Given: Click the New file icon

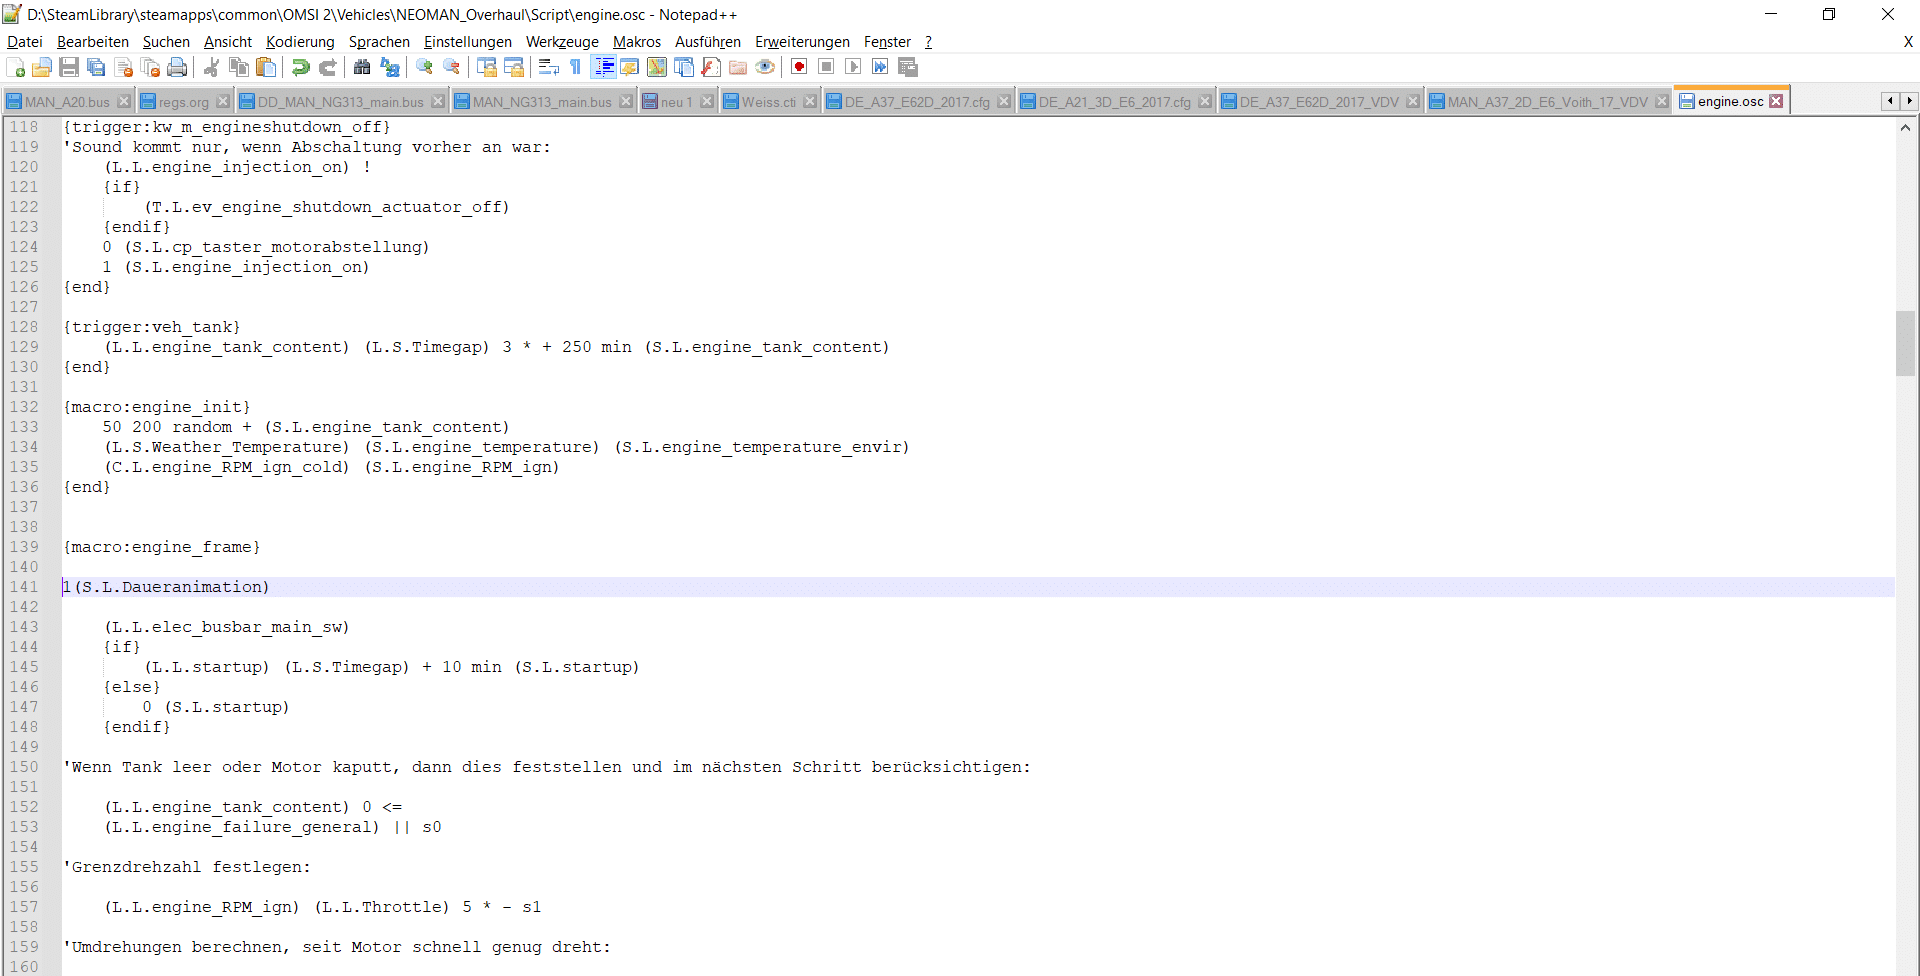Looking at the screenshot, I should (16, 67).
